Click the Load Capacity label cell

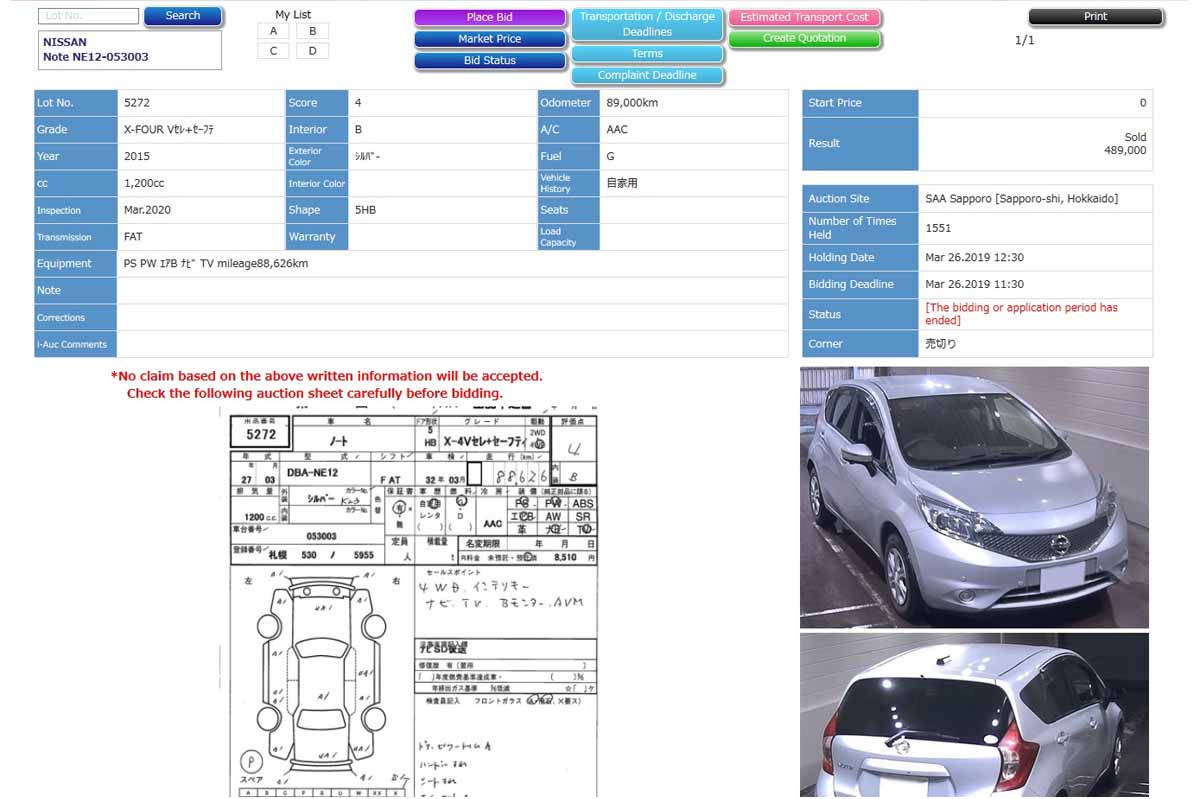click(x=569, y=237)
